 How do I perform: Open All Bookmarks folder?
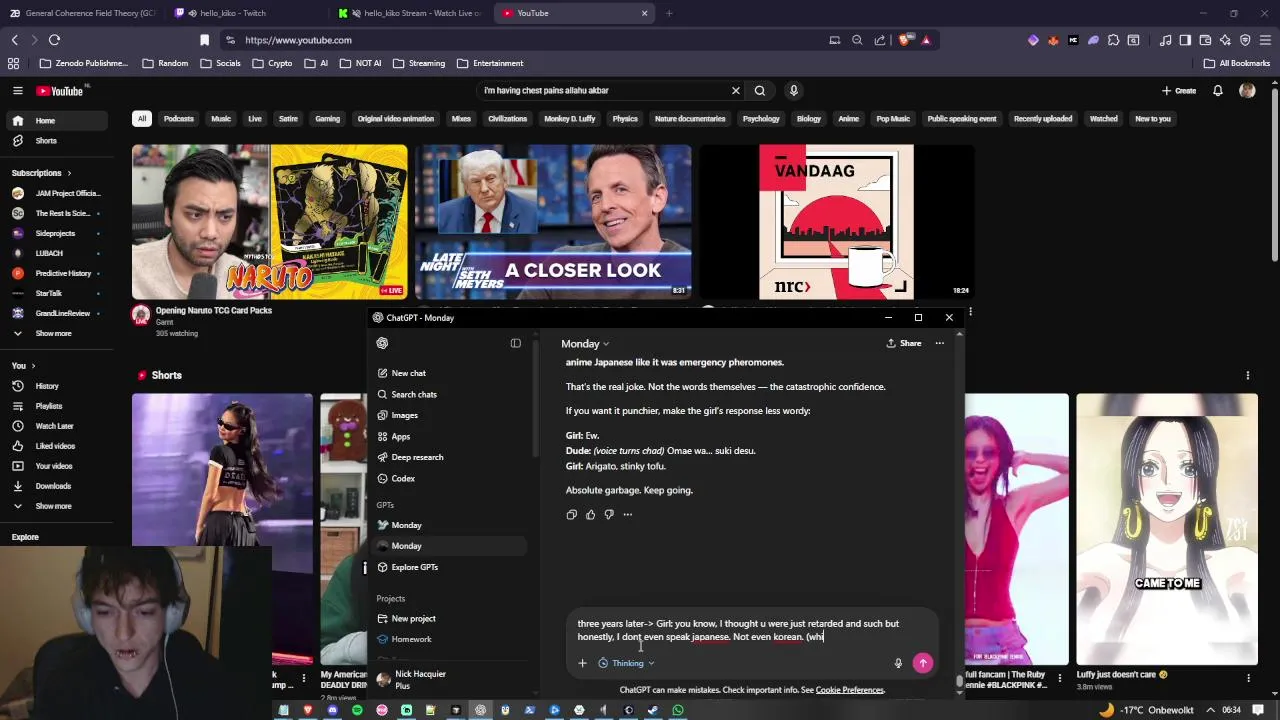(x=1237, y=63)
